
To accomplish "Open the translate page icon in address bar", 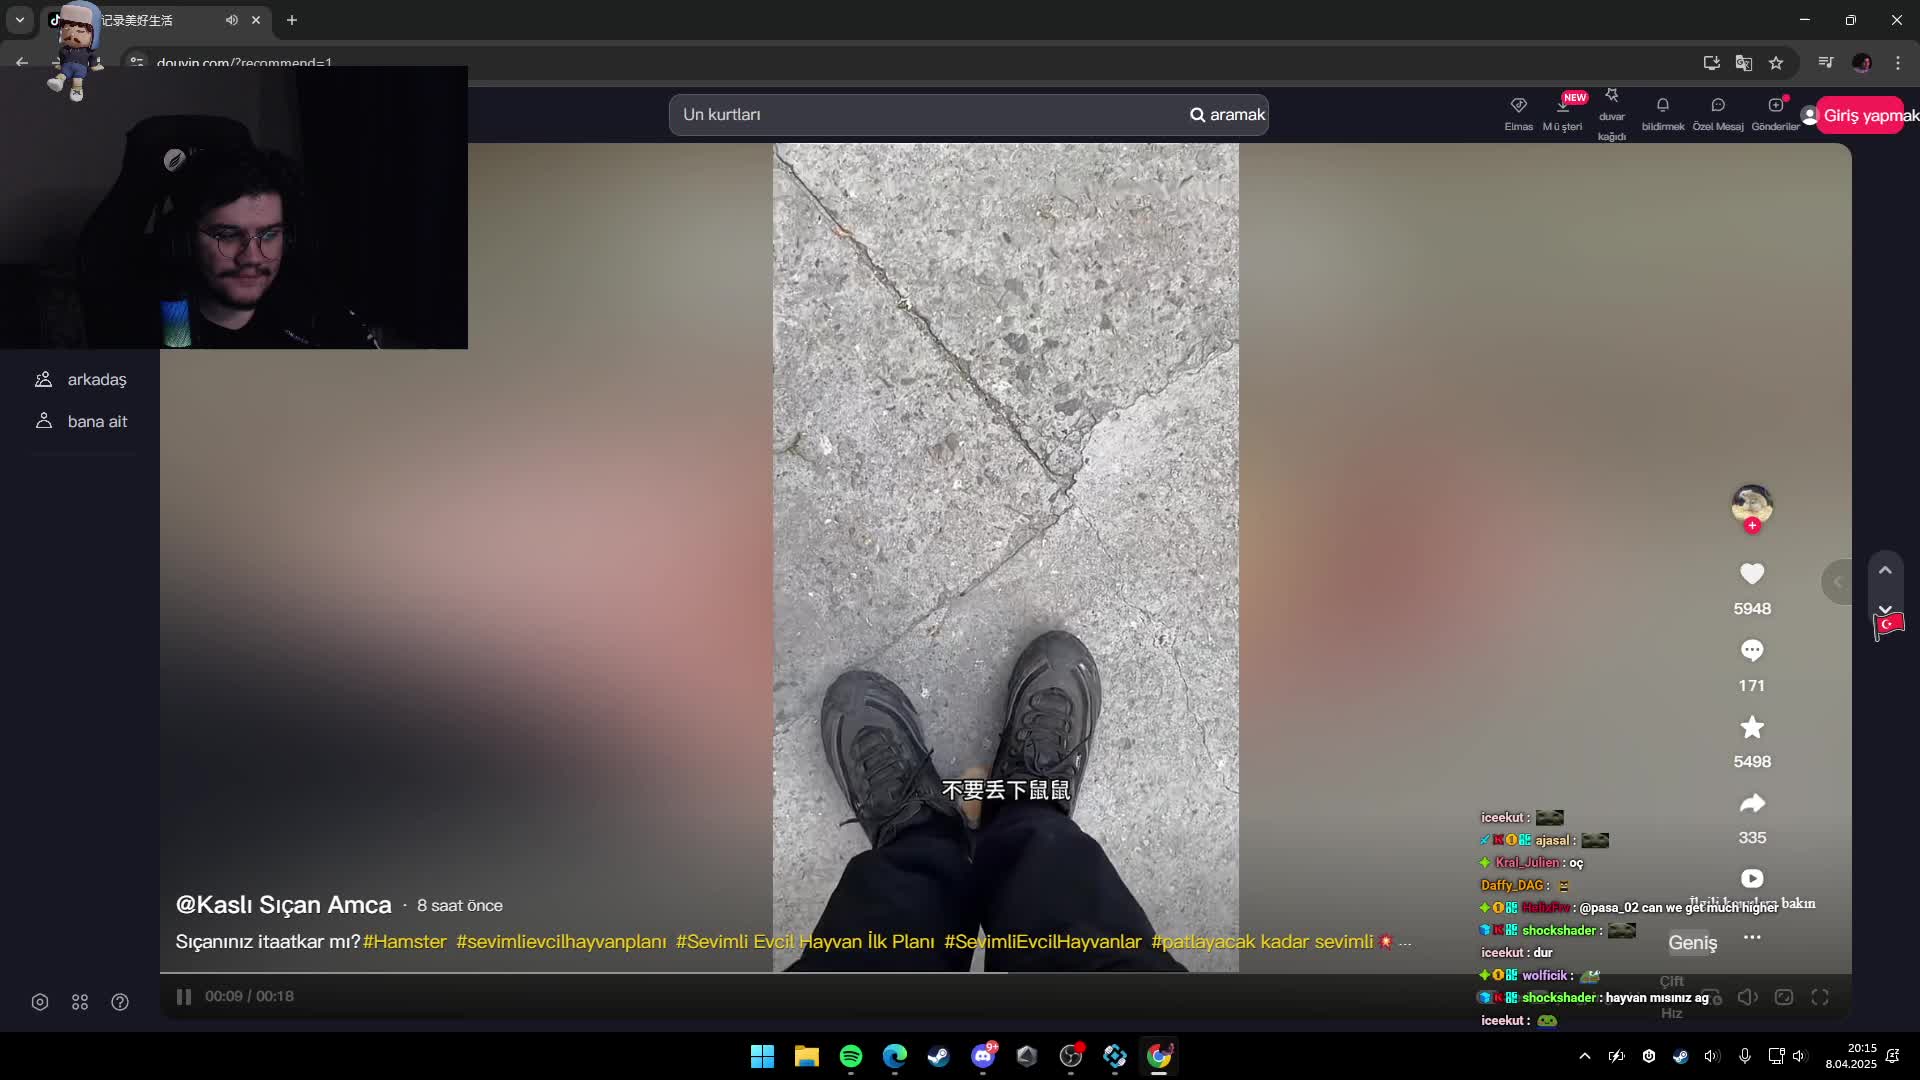I will 1744,63.
